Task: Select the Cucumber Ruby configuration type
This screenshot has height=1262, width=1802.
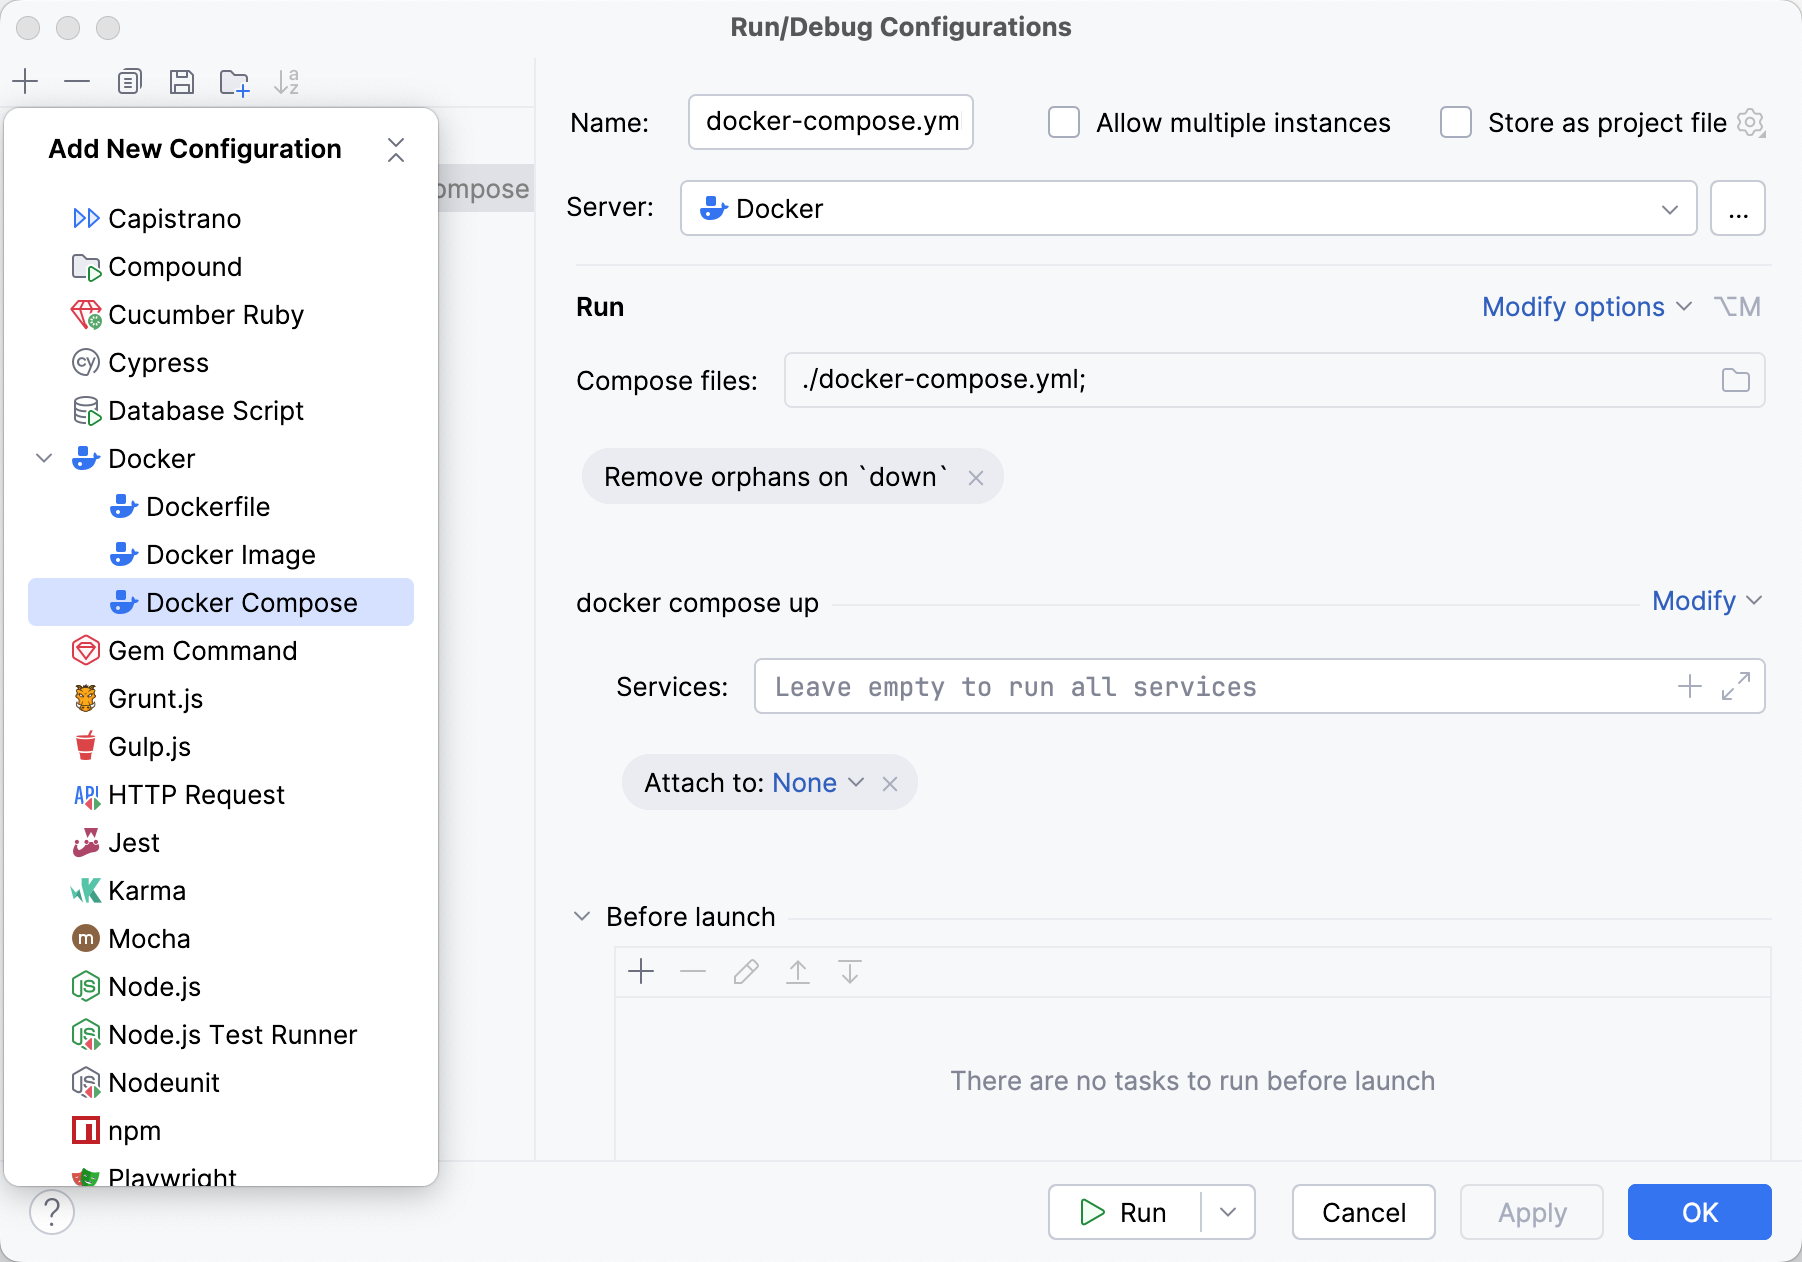Action: pos(205,314)
